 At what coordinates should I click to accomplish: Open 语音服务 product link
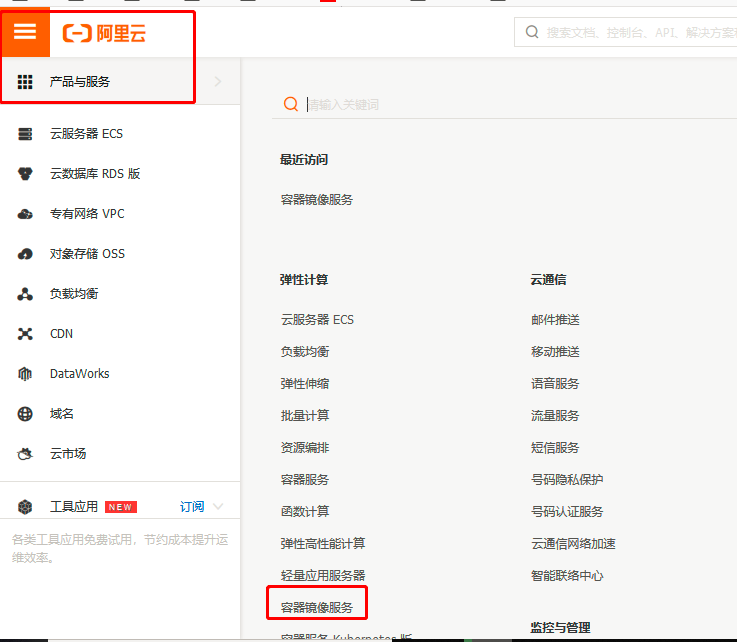point(556,384)
